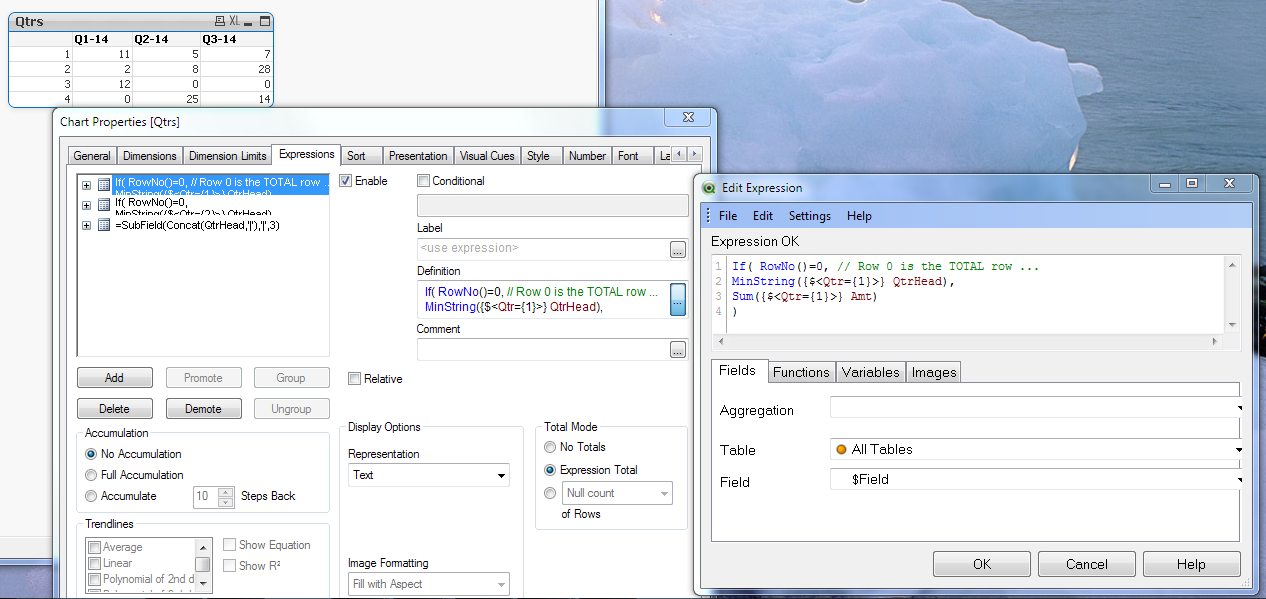This screenshot has height=599, width=1266.
Task: Click OK in Edit Expression
Action: click(x=982, y=564)
